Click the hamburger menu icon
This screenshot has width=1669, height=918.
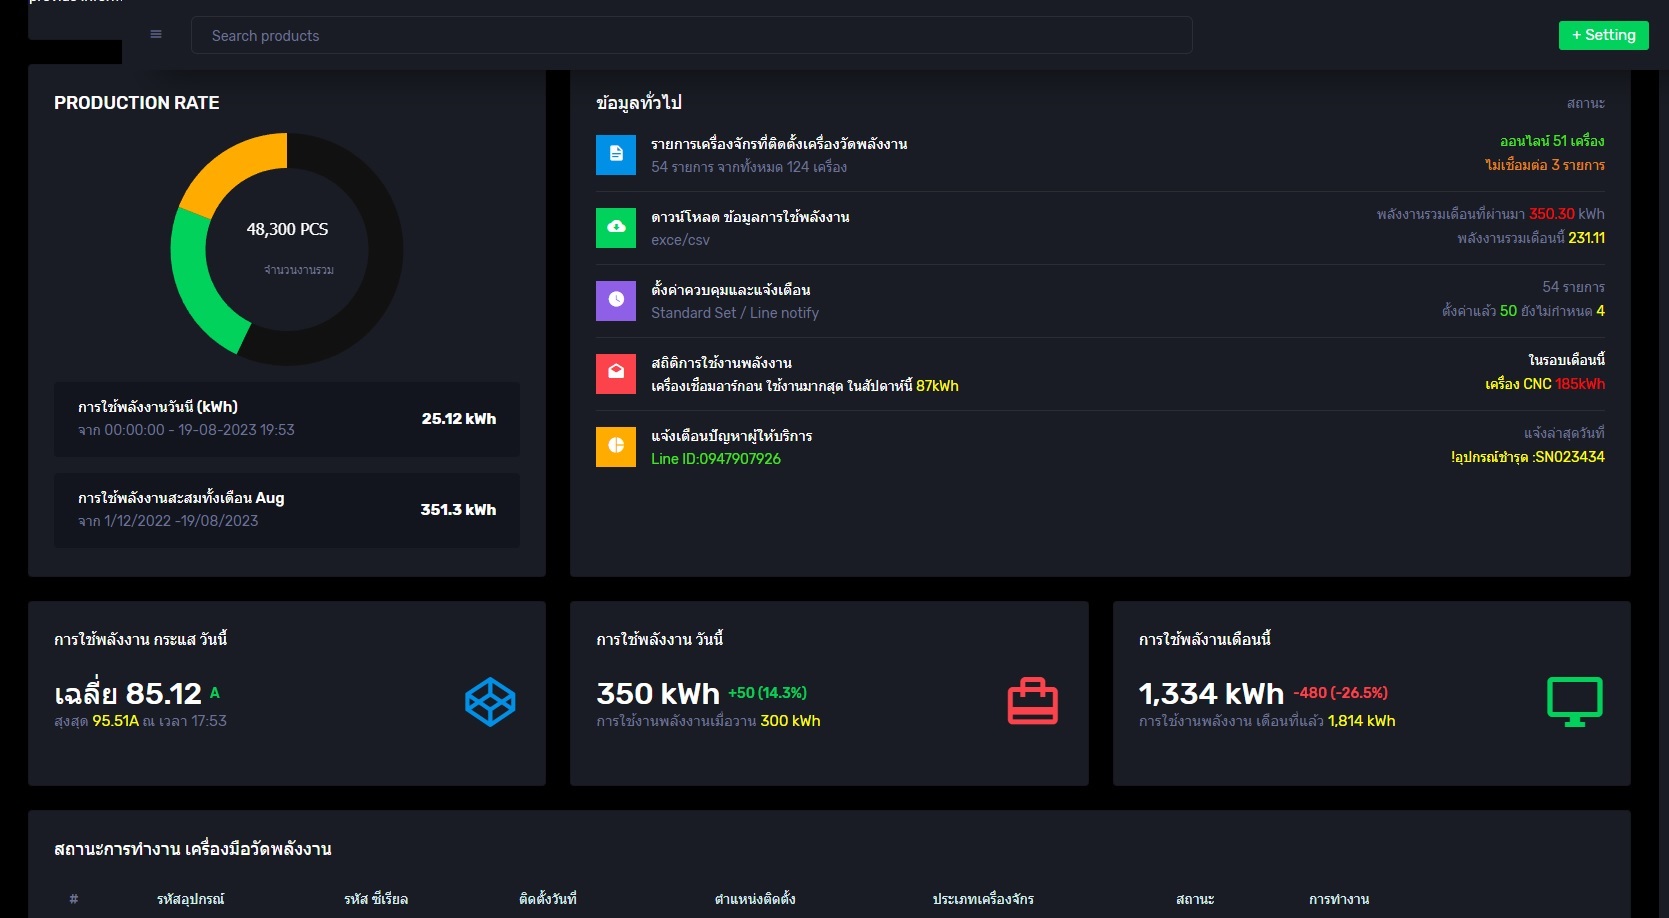[156, 35]
